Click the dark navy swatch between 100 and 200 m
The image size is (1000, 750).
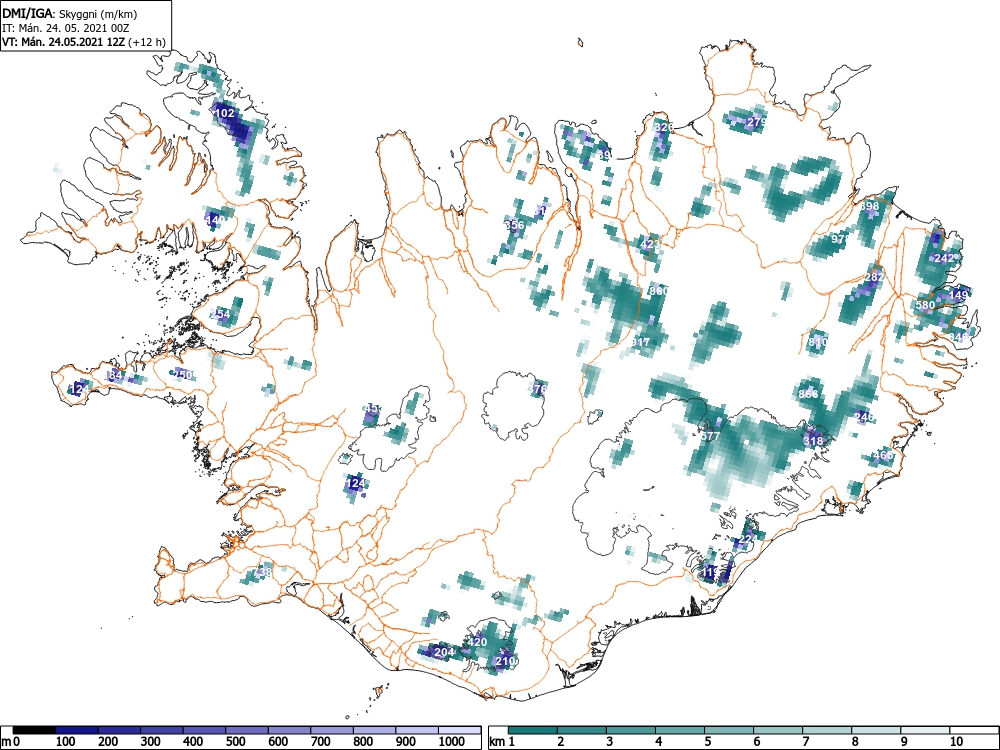pos(77,730)
